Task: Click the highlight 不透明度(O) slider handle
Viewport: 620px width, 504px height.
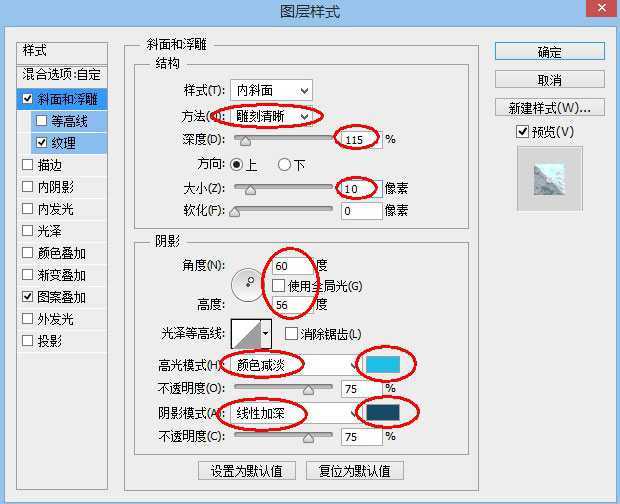Action: point(308,390)
